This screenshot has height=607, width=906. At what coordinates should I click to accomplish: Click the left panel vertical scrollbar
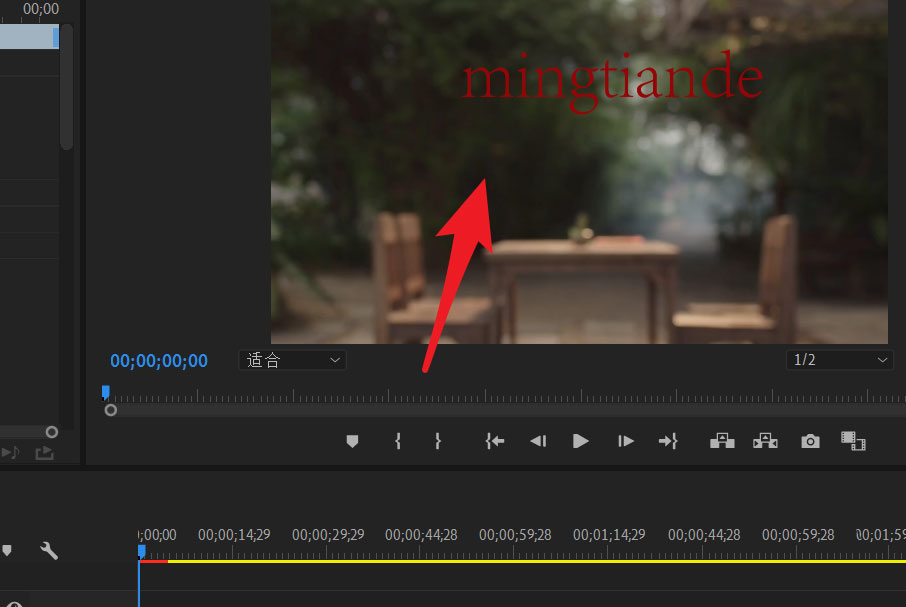click(66, 87)
